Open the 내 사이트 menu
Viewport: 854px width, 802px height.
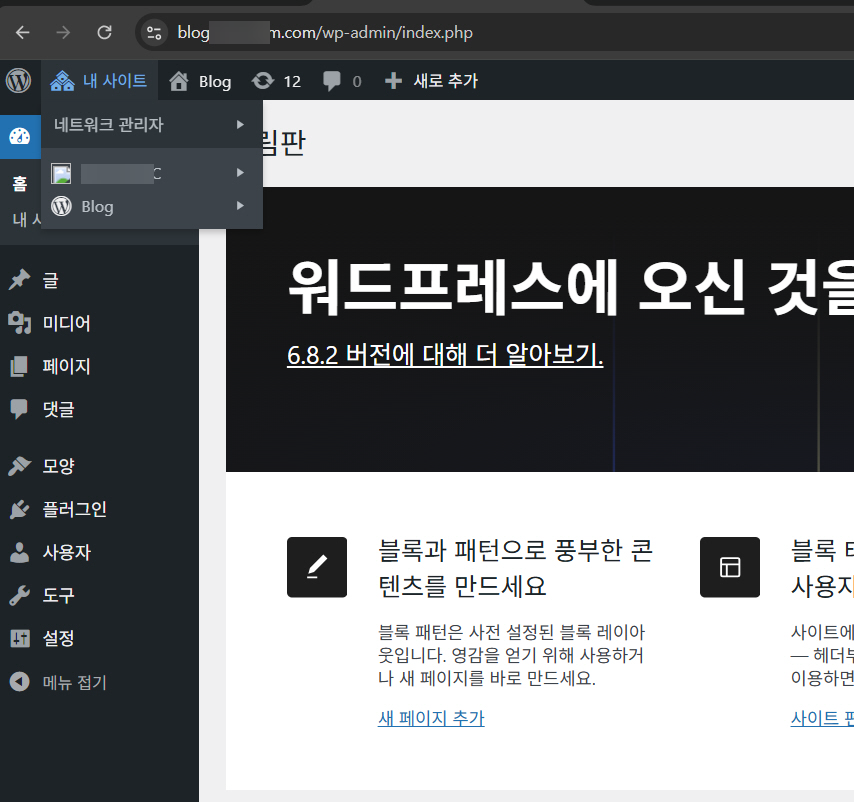click(x=99, y=81)
